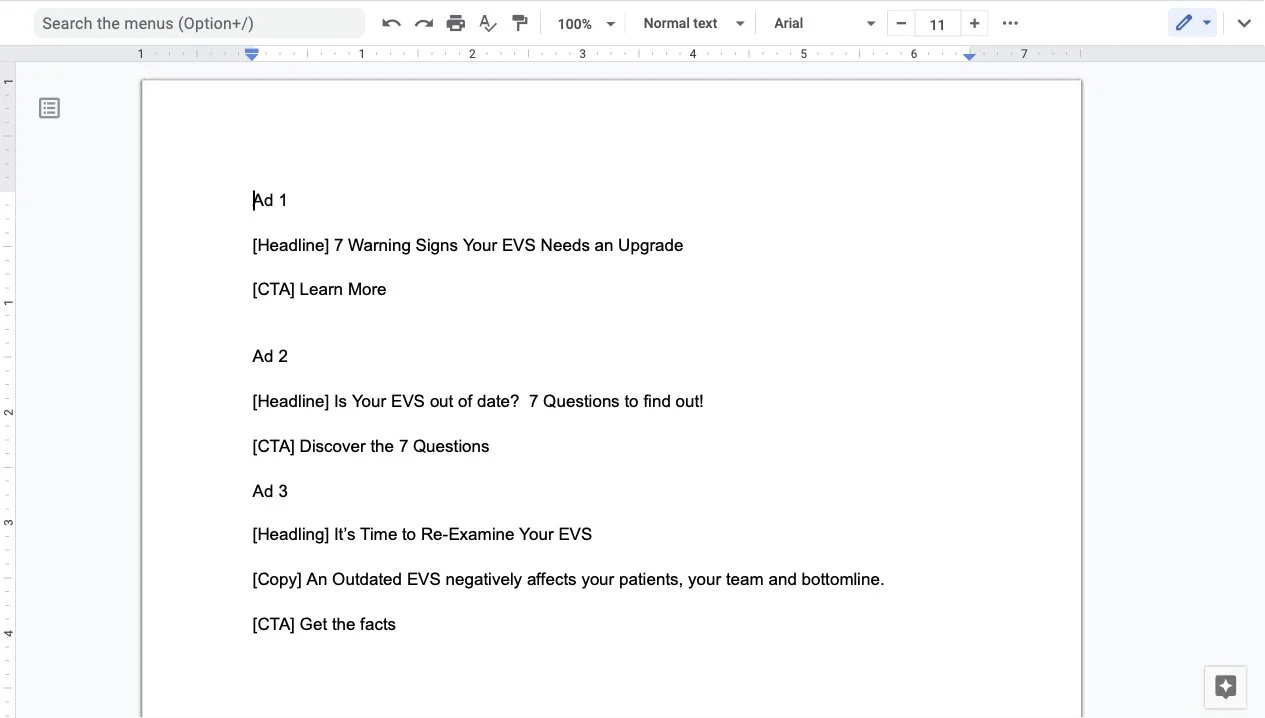Click the '[CTA] Get the facts' line
1265x718 pixels.
tap(324, 624)
